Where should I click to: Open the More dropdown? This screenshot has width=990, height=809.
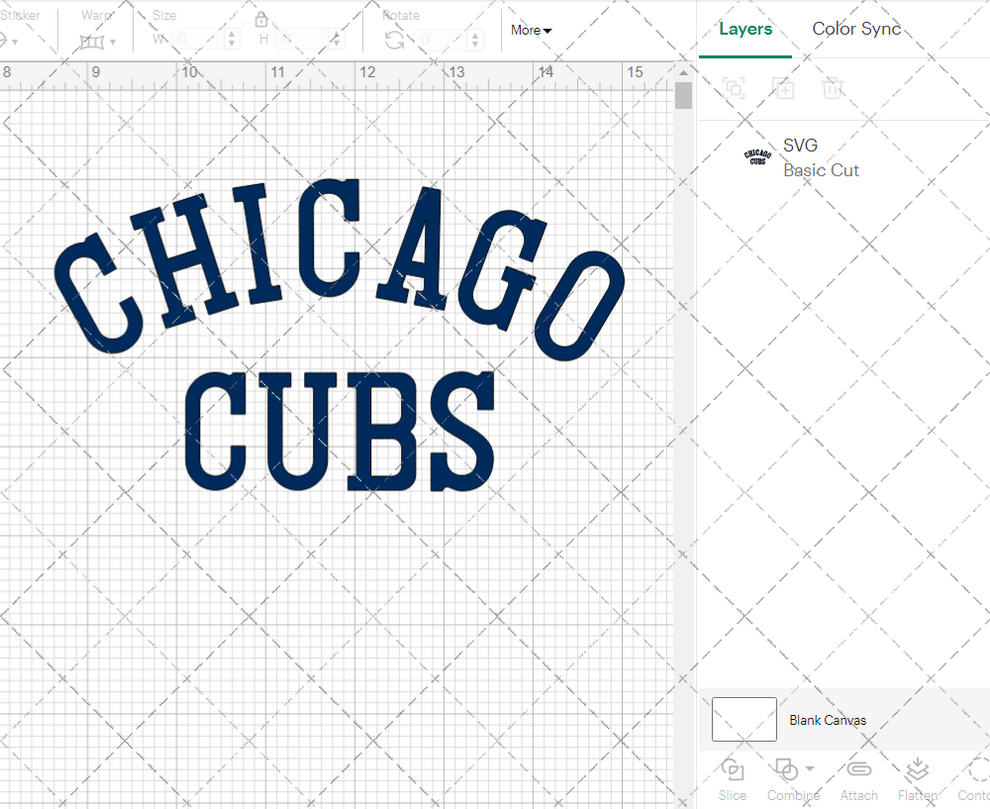point(531,30)
